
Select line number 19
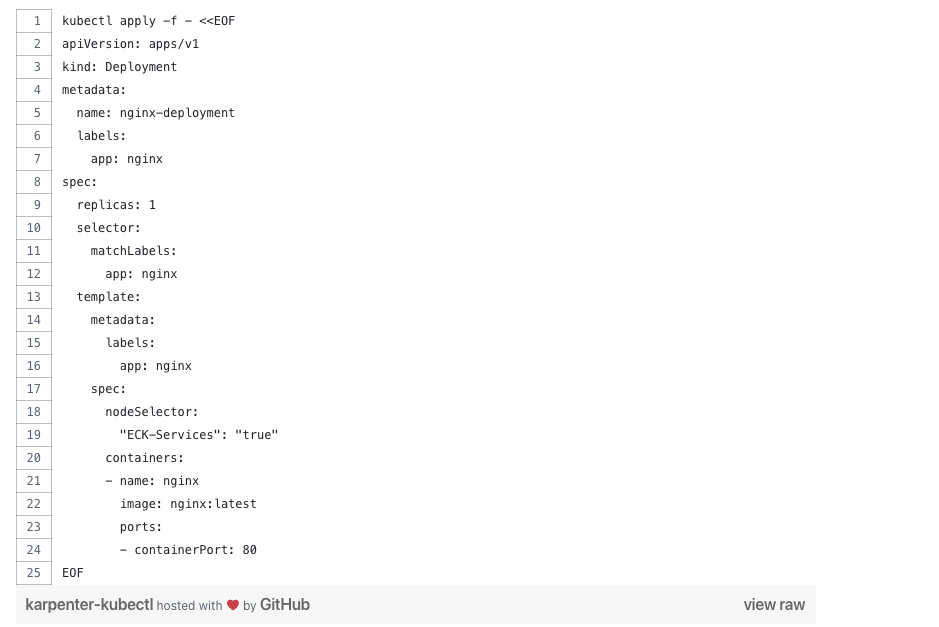[34, 435]
